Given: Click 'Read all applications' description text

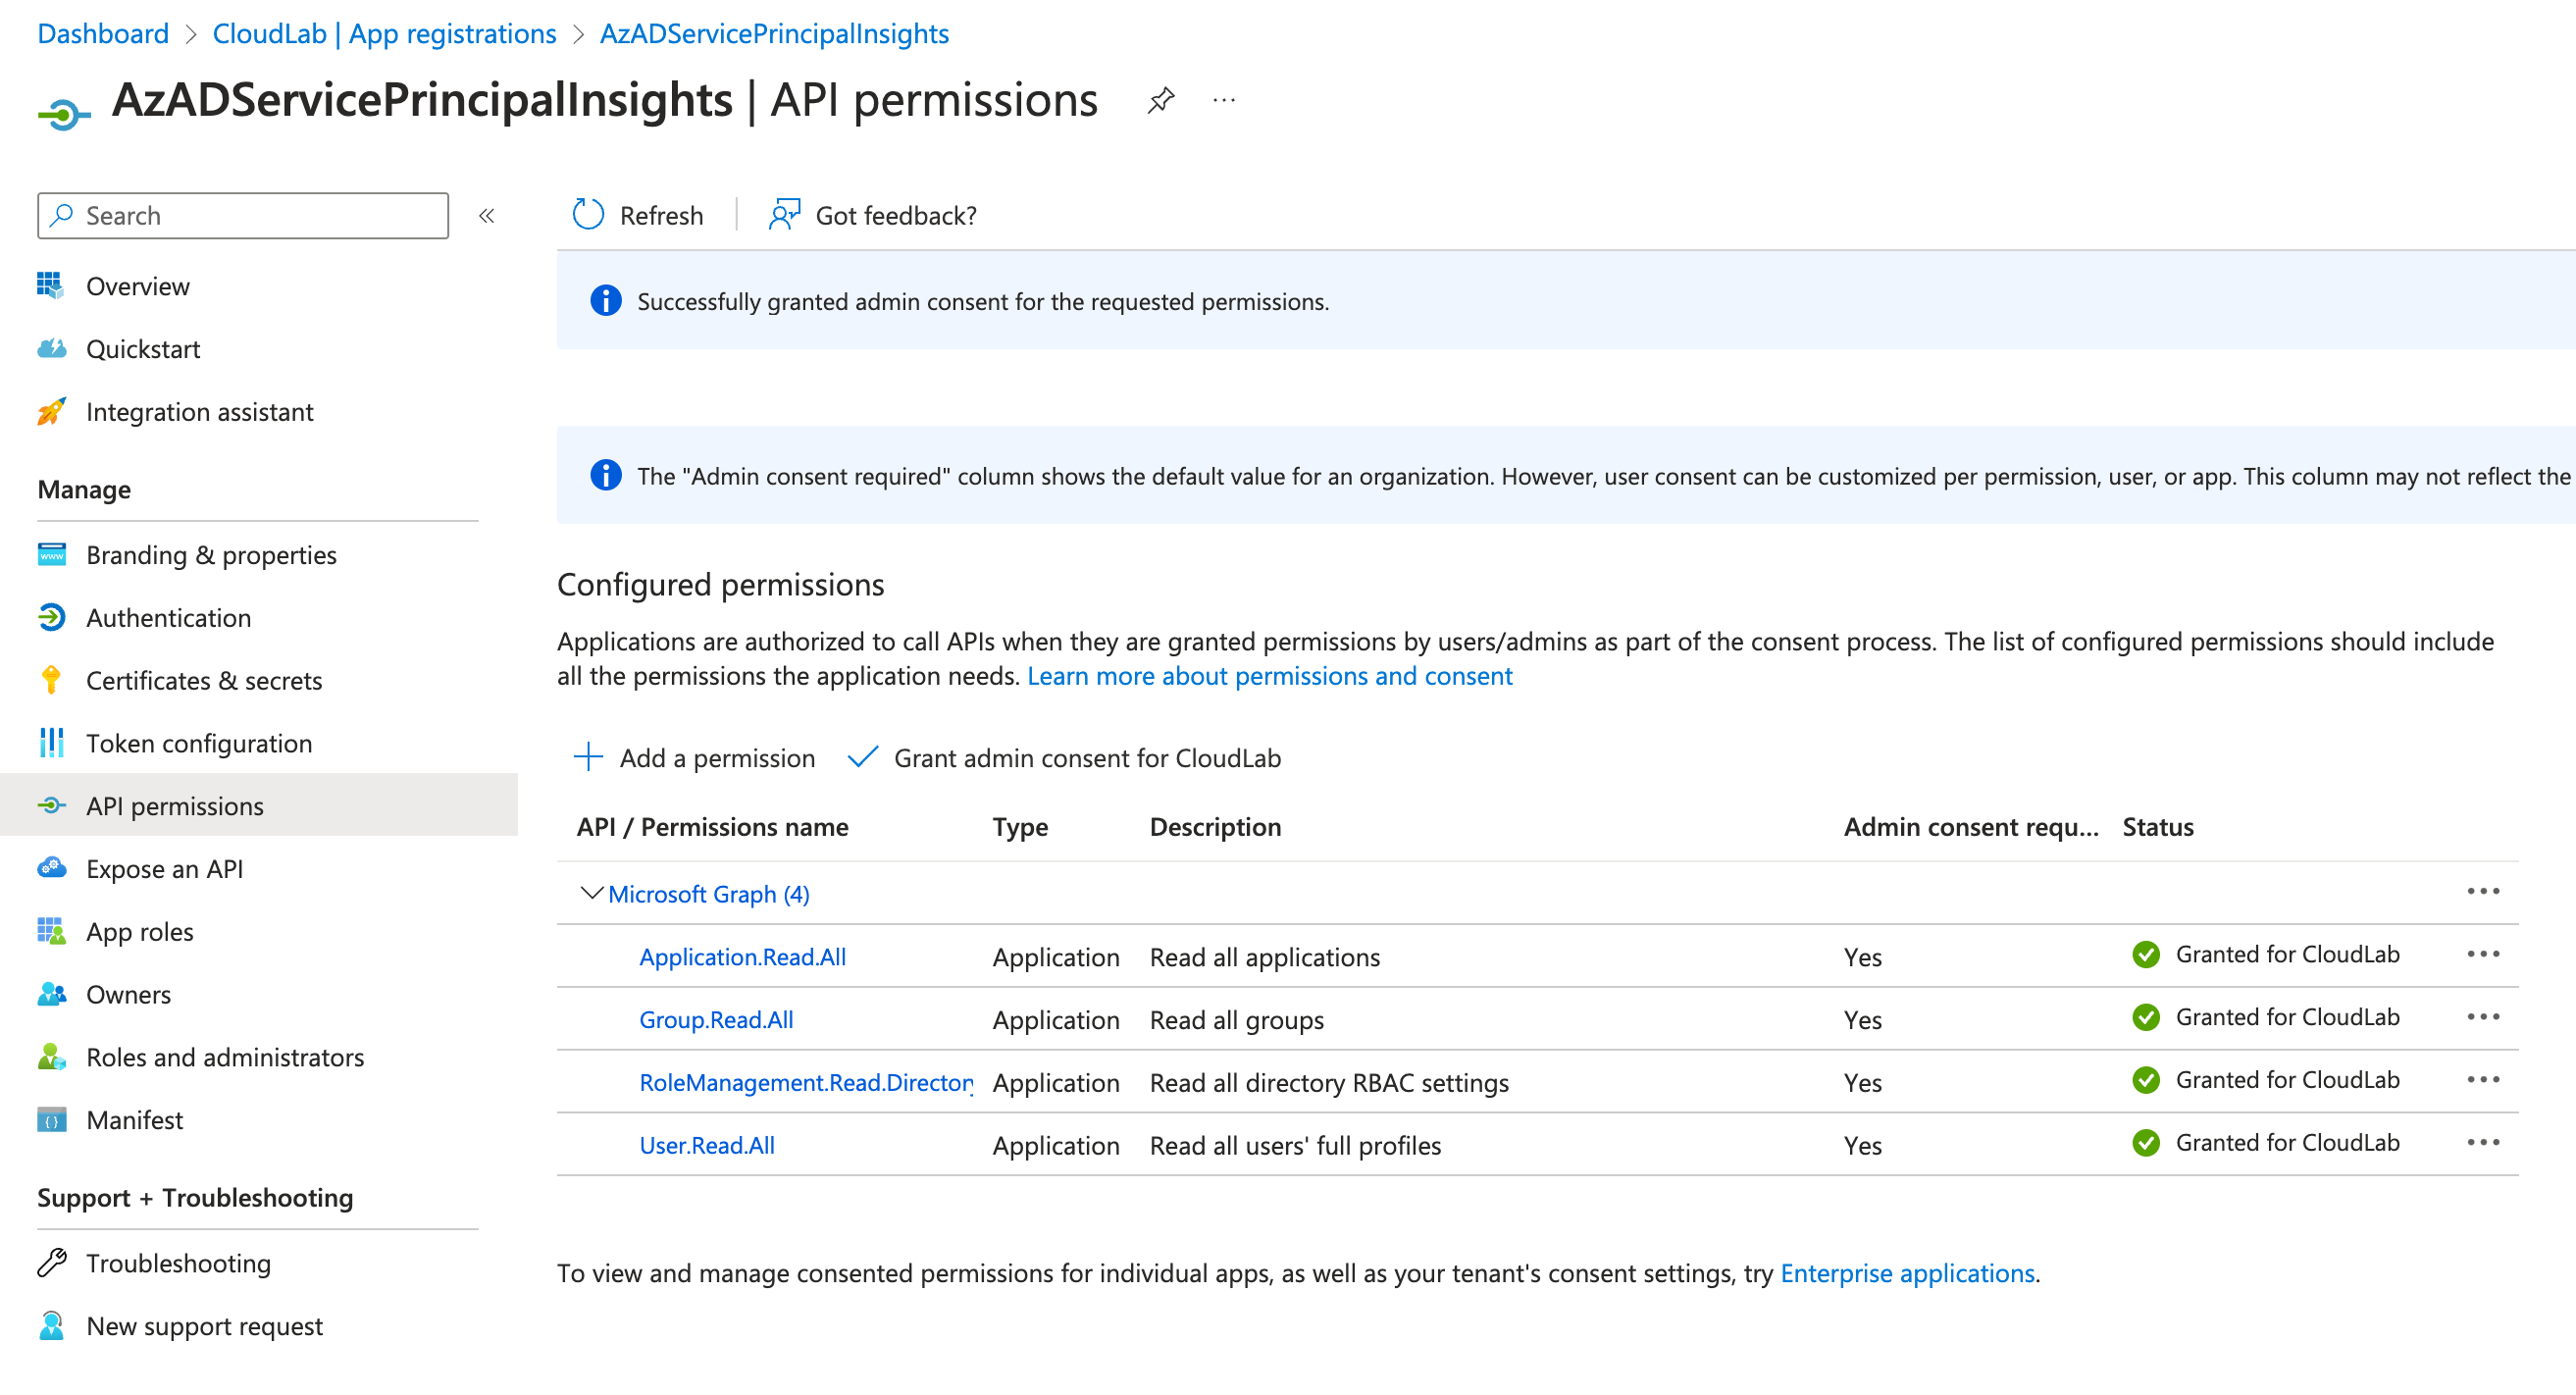Looking at the screenshot, I should pyautogui.click(x=1264, y=957).
